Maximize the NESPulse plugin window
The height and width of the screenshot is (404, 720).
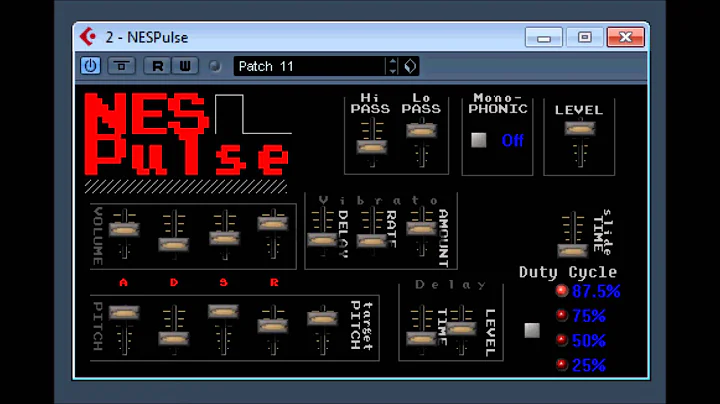(585, 37)
